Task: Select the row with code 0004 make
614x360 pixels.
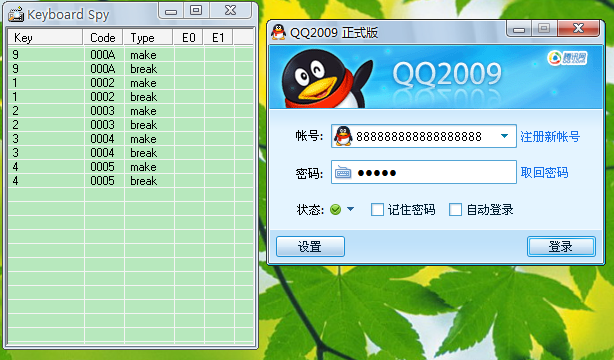Action: pyautogui.click(x=130, y=139)
